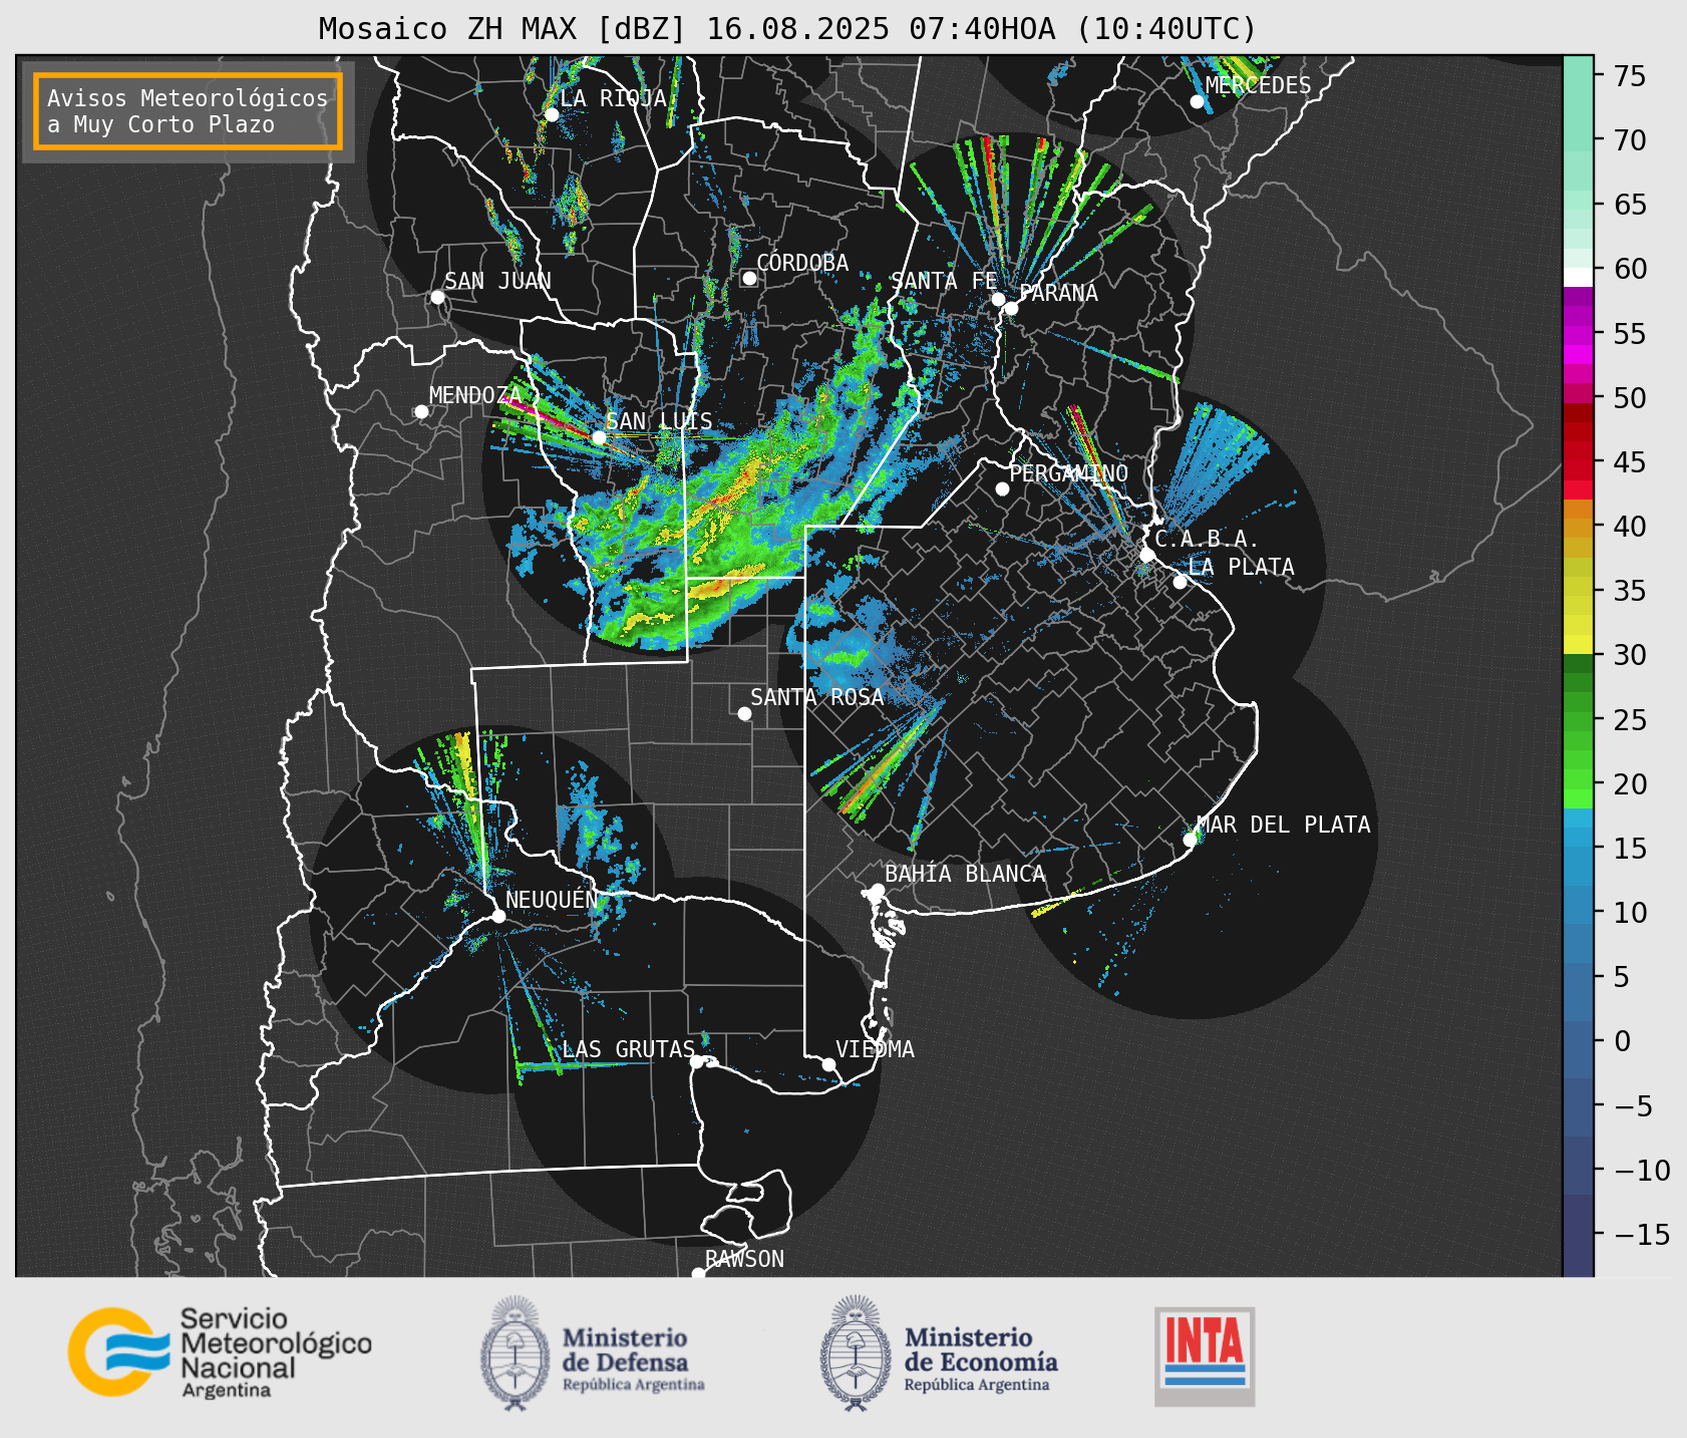This screenshot has width=1687, height=1438.
Task: Click the Ministerio de Defensa emblem
Action: [515, 1353]
